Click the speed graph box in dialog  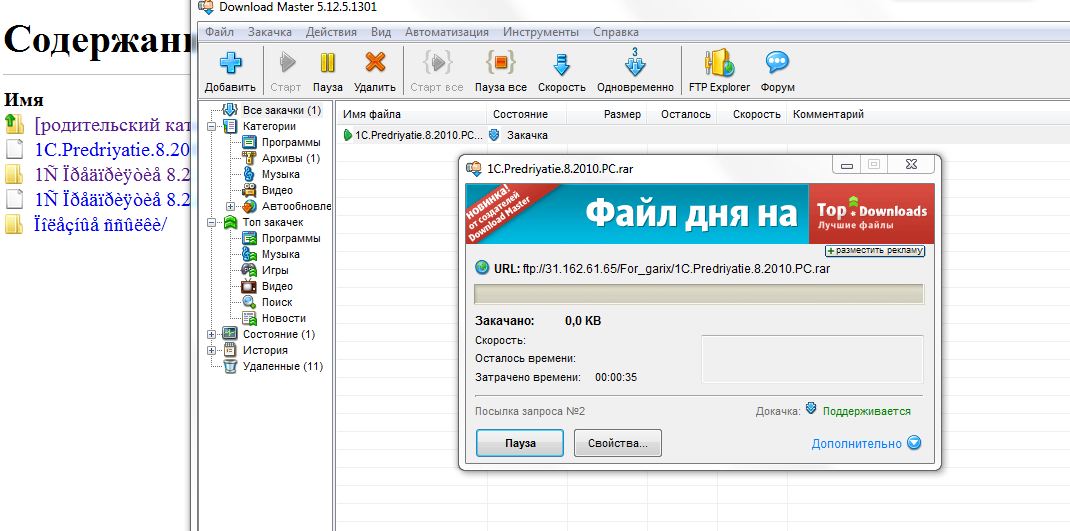click(813, 359)
